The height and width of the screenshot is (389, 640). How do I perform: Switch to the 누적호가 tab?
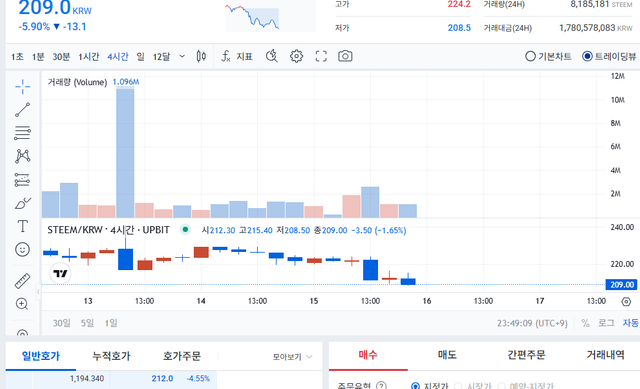point(111,356)
